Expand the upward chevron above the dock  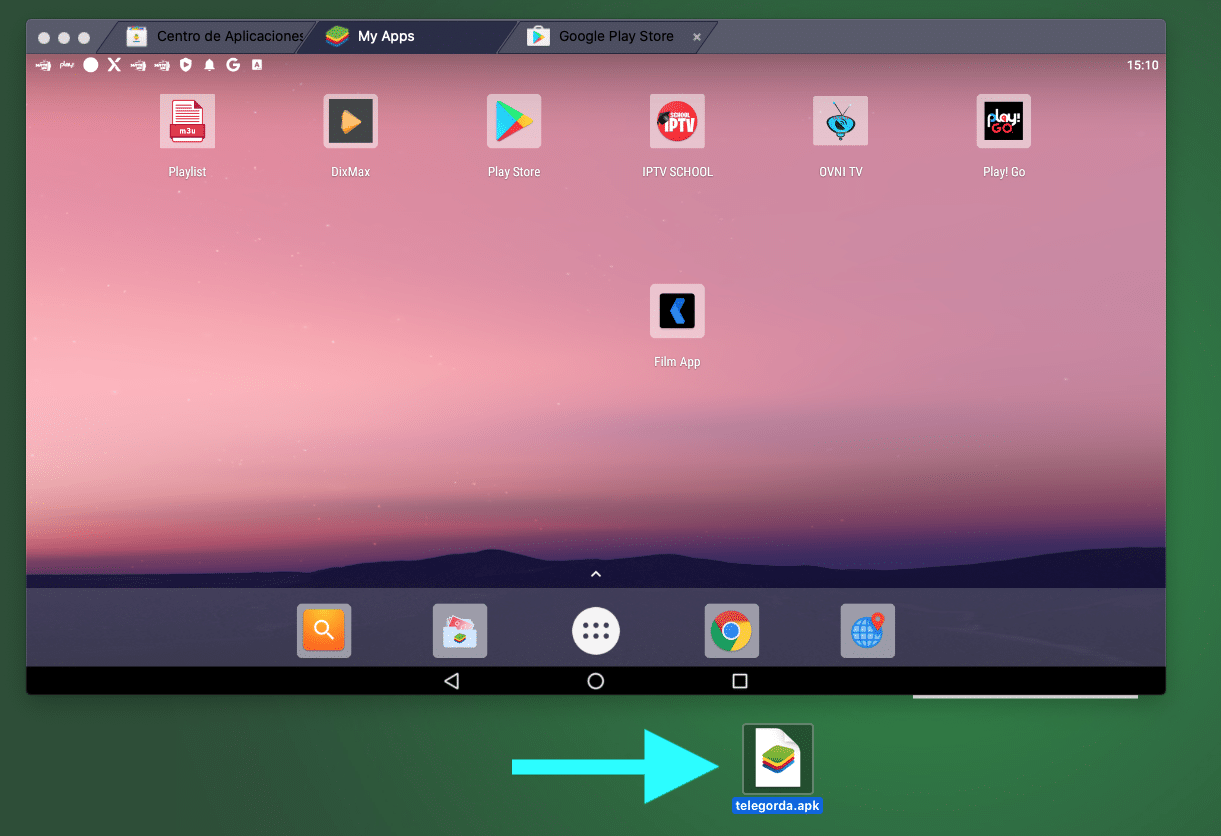tap(595, 573)
